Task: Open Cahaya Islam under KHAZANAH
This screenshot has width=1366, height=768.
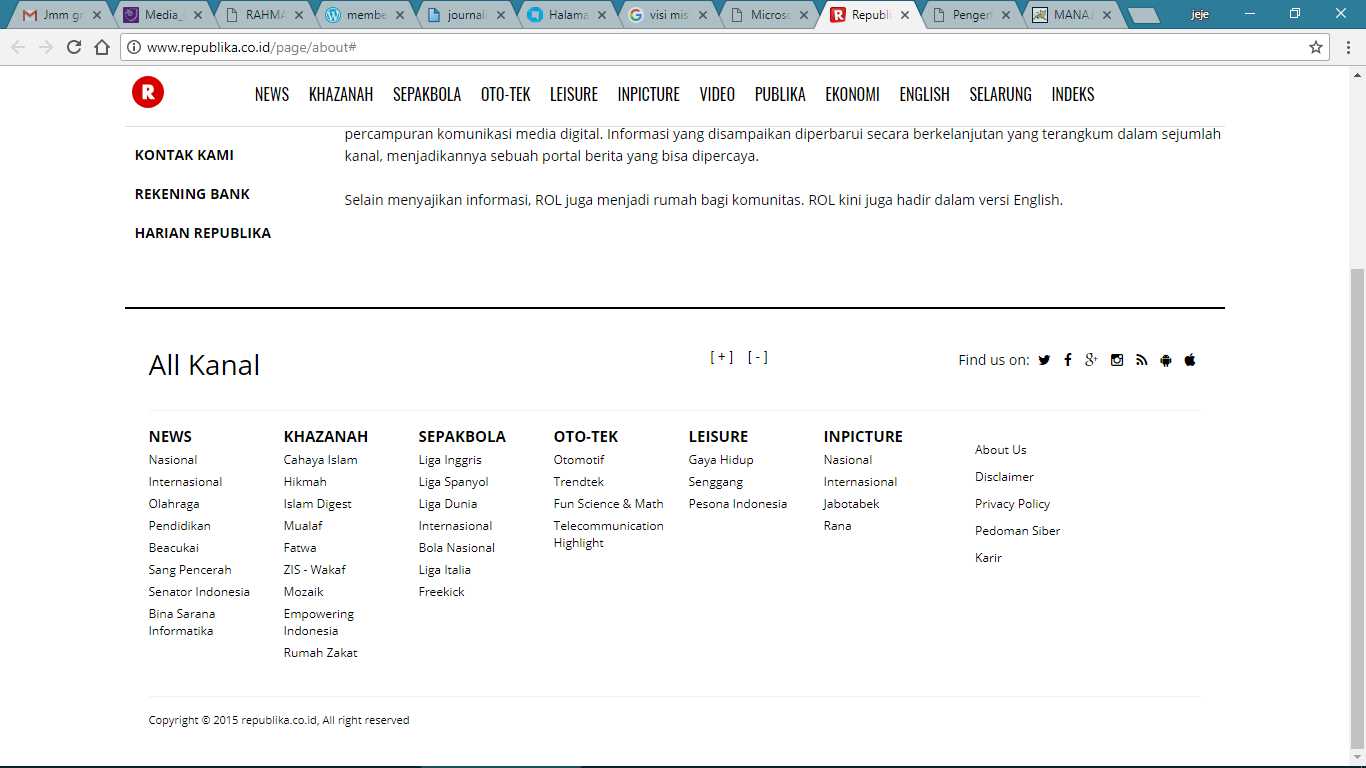Action: (321, 460)
